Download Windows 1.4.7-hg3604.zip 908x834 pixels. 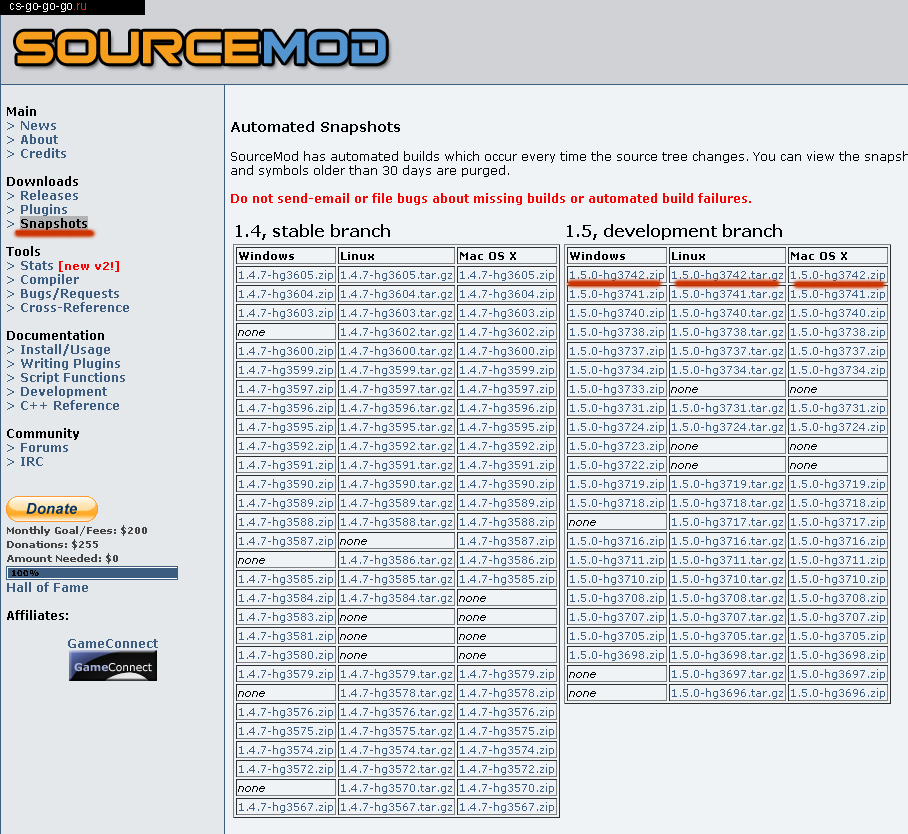point(286,294)
